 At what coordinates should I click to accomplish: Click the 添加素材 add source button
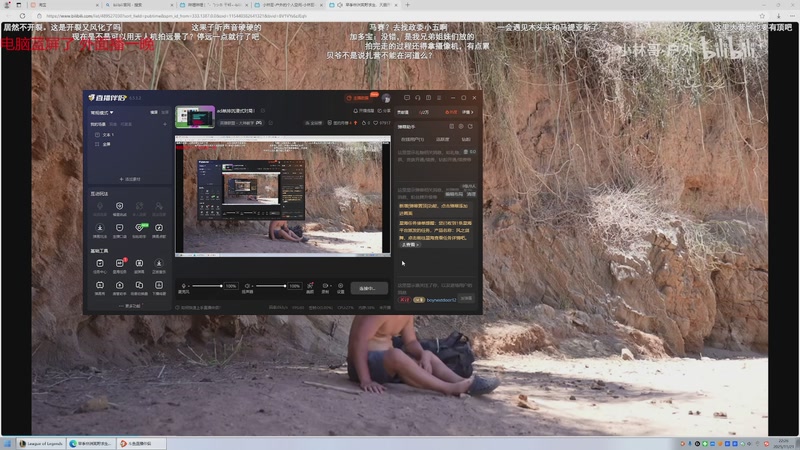click(131, 179)
